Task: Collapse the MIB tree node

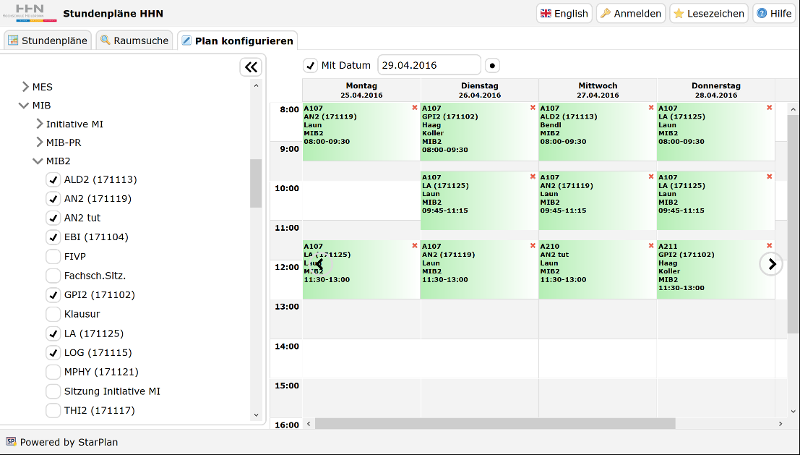Action: tap(23, 106)
